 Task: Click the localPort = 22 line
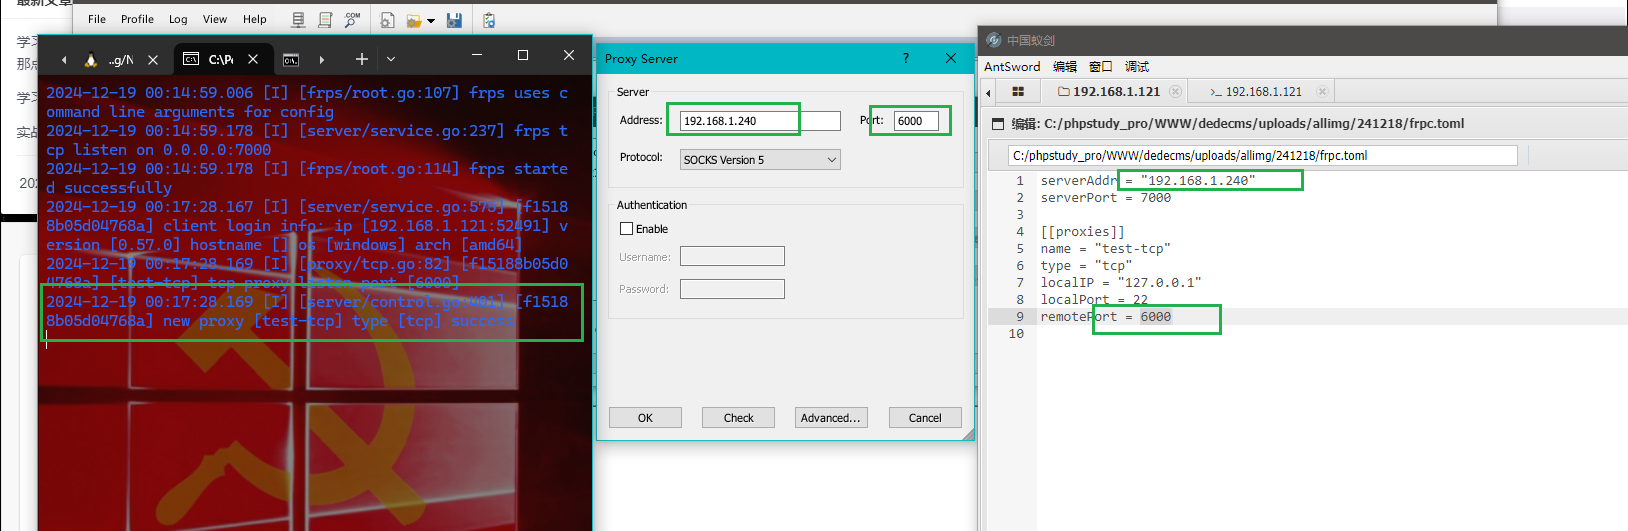click(x=1094, y=300)
